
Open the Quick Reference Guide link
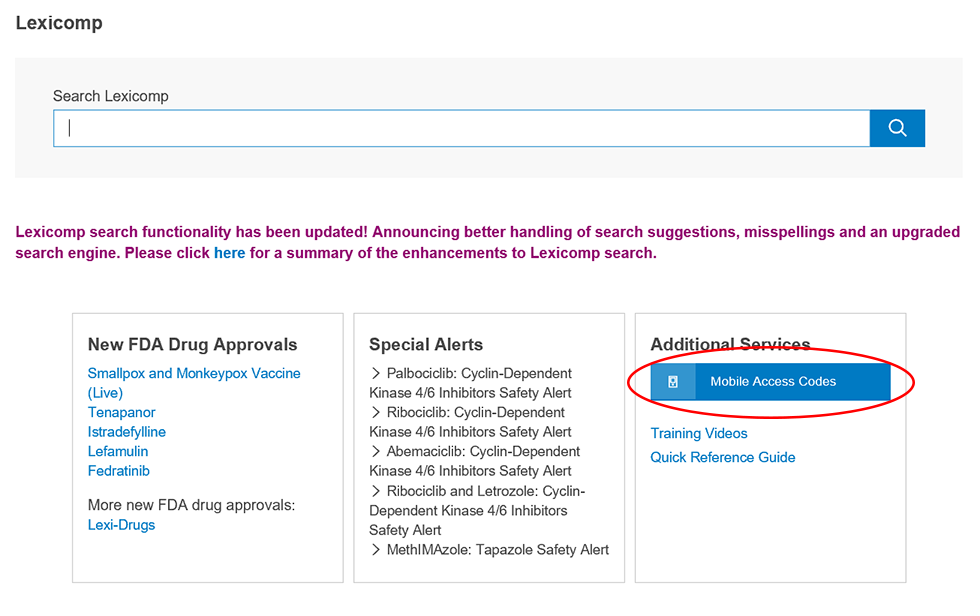(x=722, y=457)
